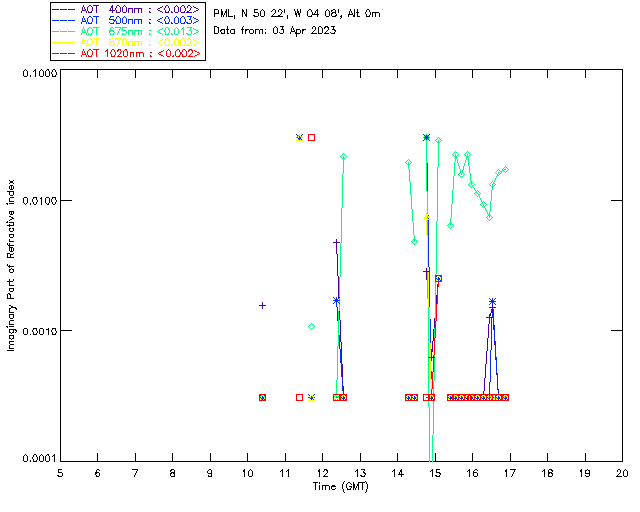Viewport: 640px width, 512px height.
Task: Click the x-axis tick label 8
Action: click(x=173, y=473)
